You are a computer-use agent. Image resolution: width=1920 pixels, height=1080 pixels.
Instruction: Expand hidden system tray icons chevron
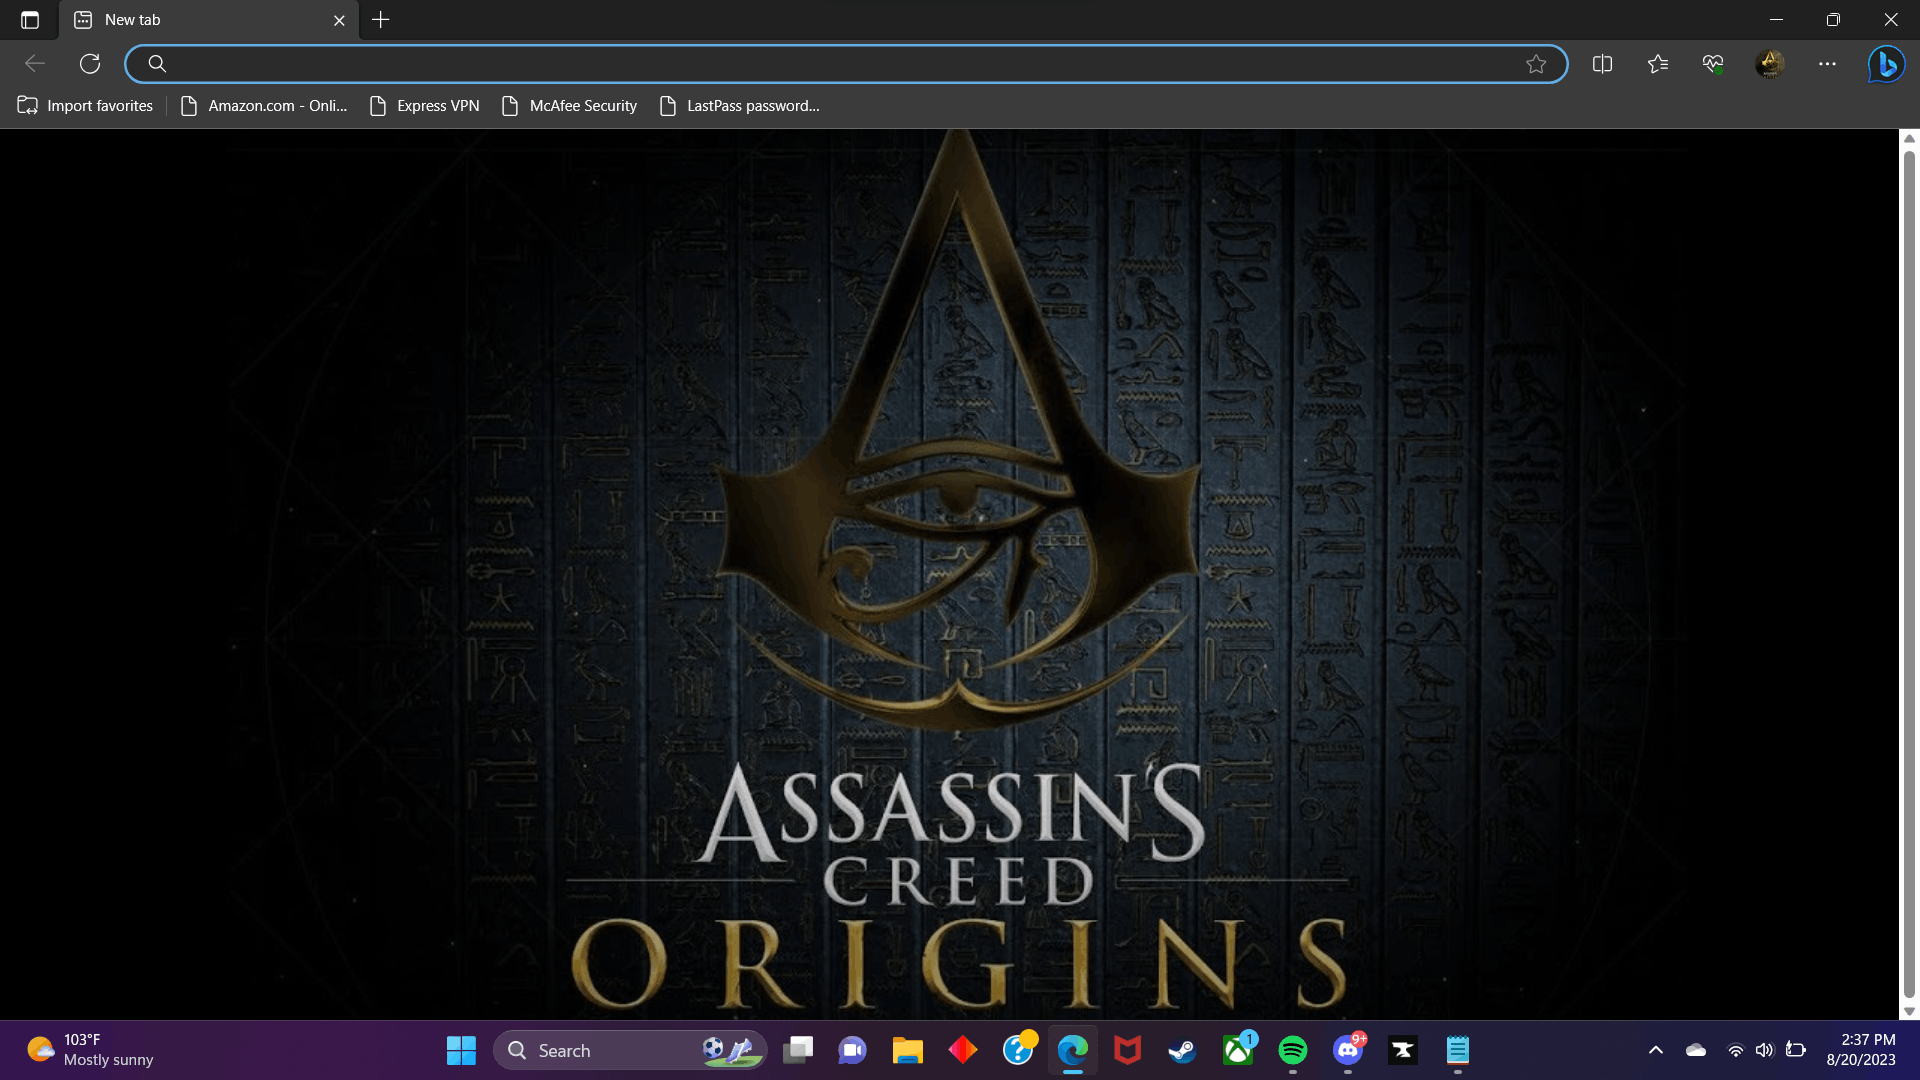point(1656,1050)
